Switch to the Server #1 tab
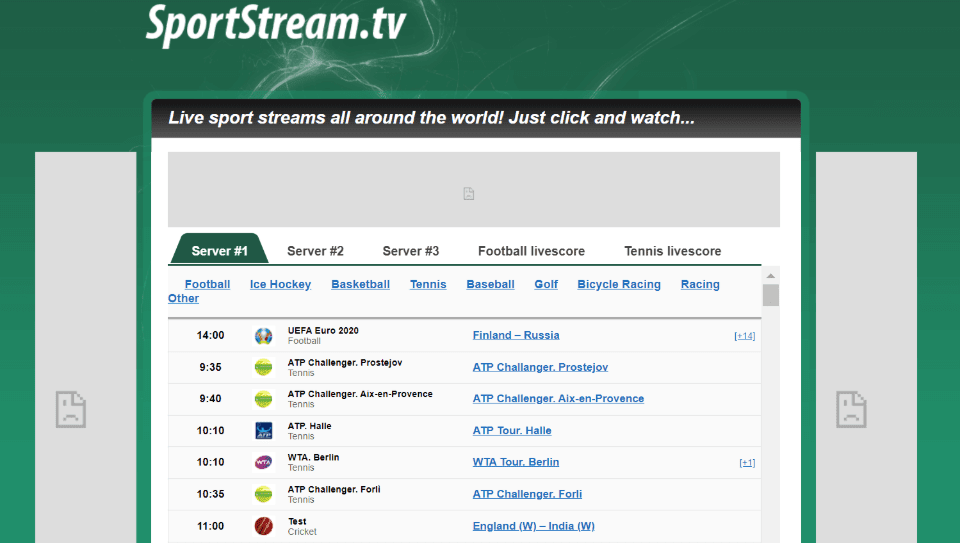This screenshot has width=960, height=543. 219,251
